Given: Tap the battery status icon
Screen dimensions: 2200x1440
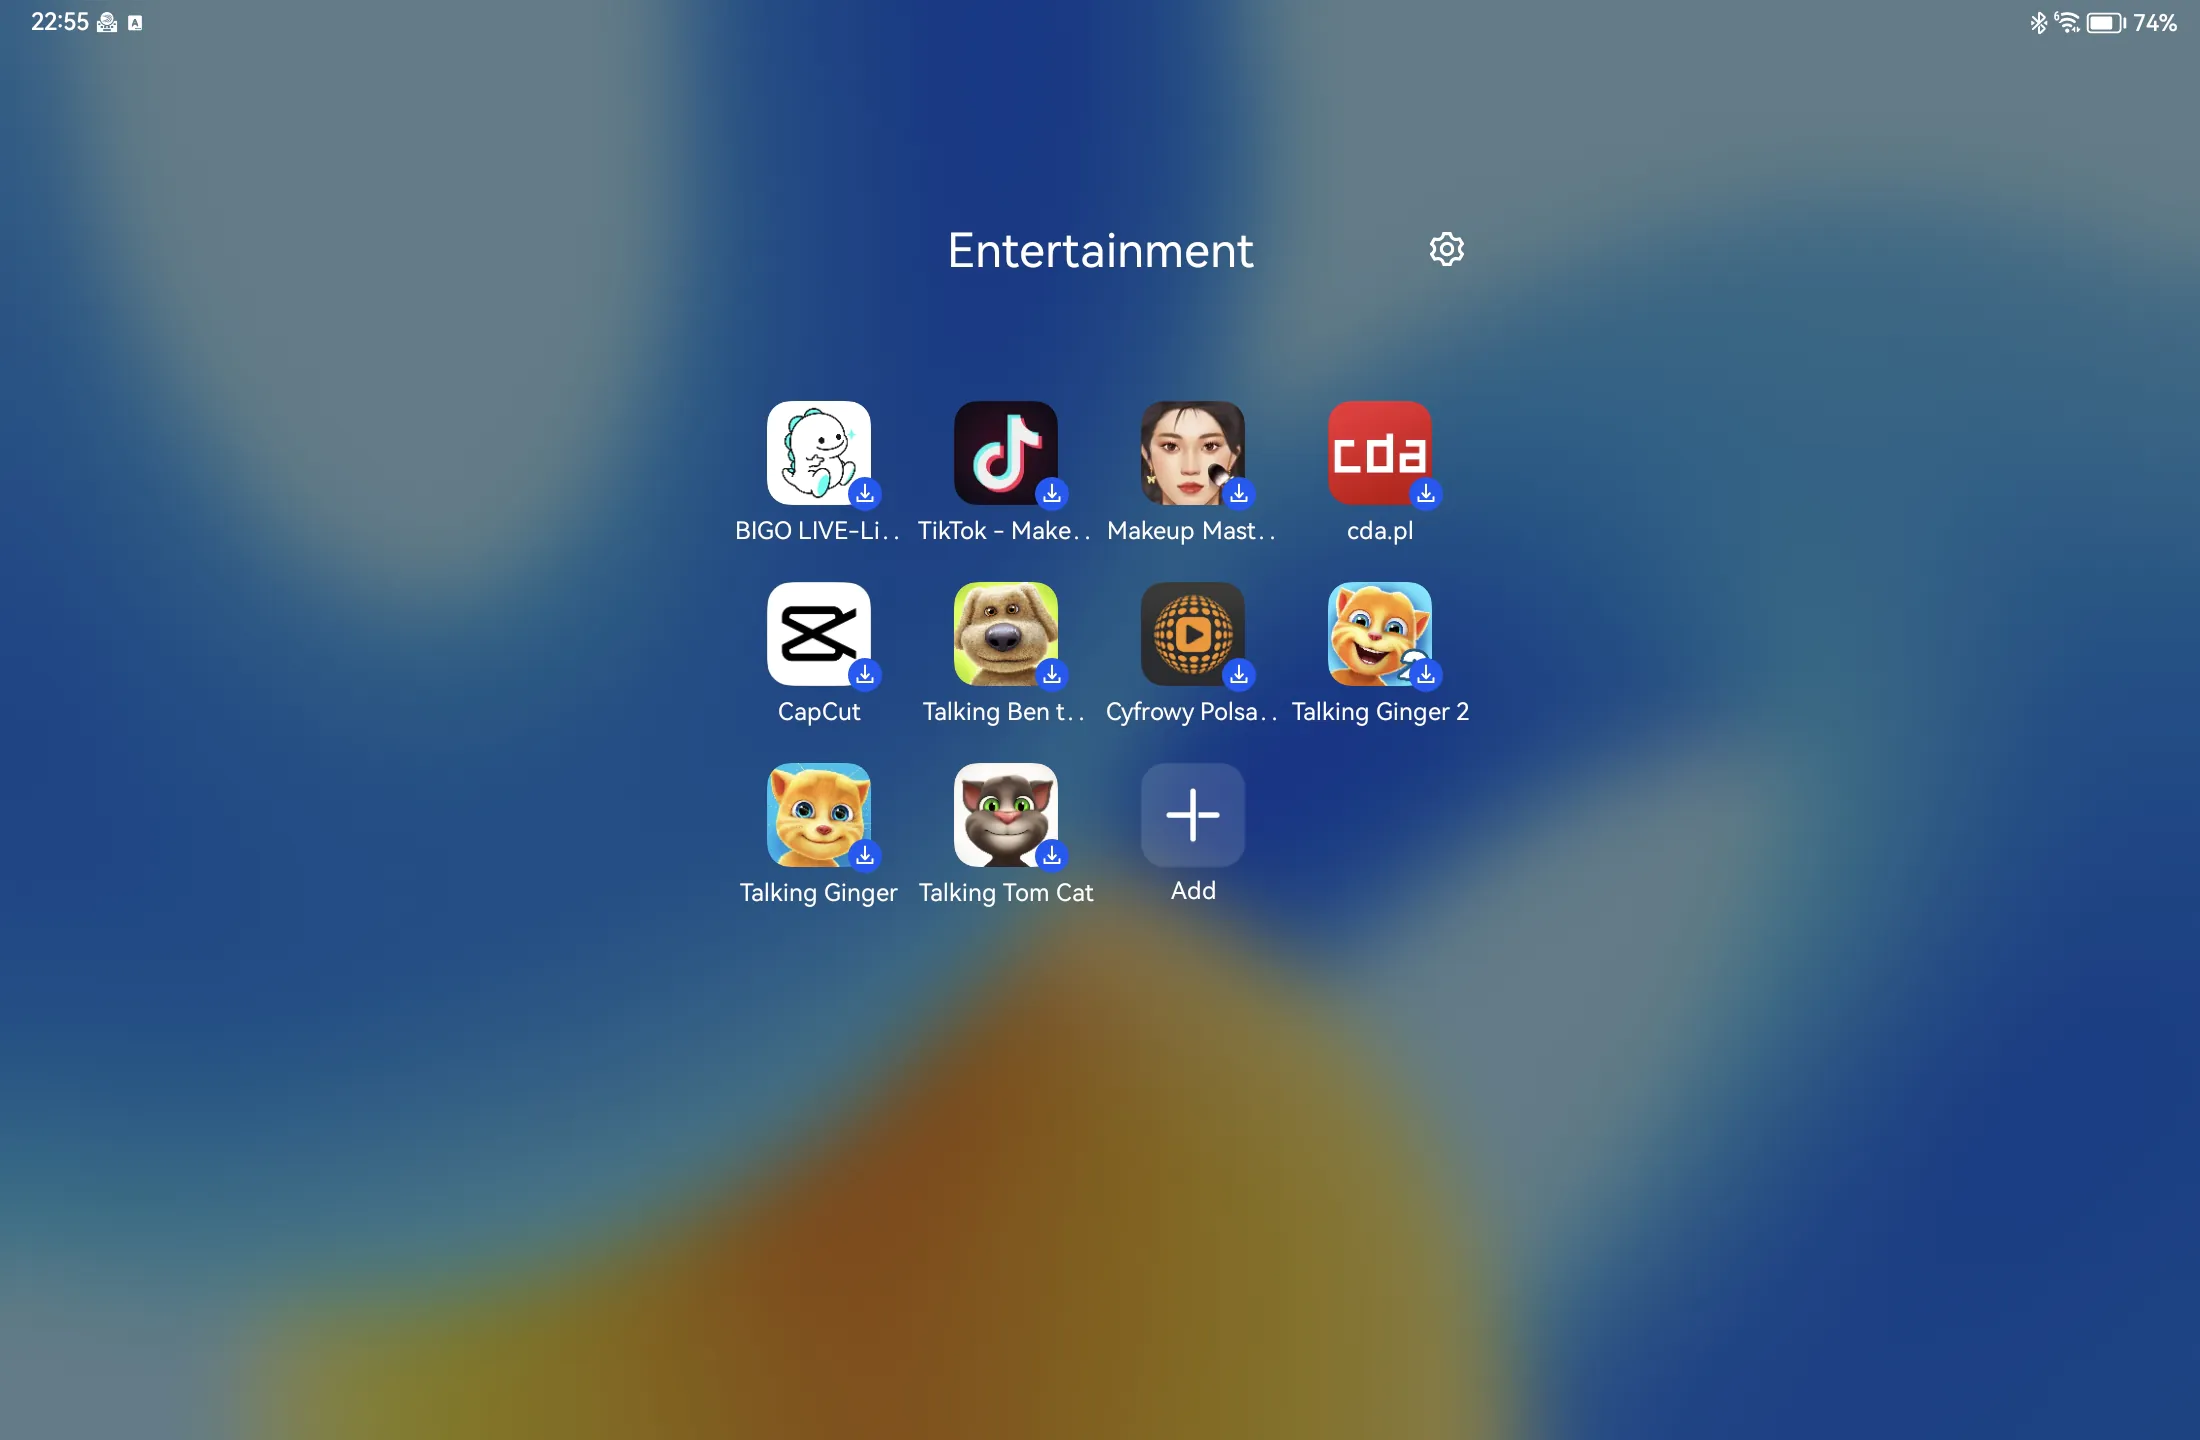Looking at the screenshot, I should [x=2106, y=22].
